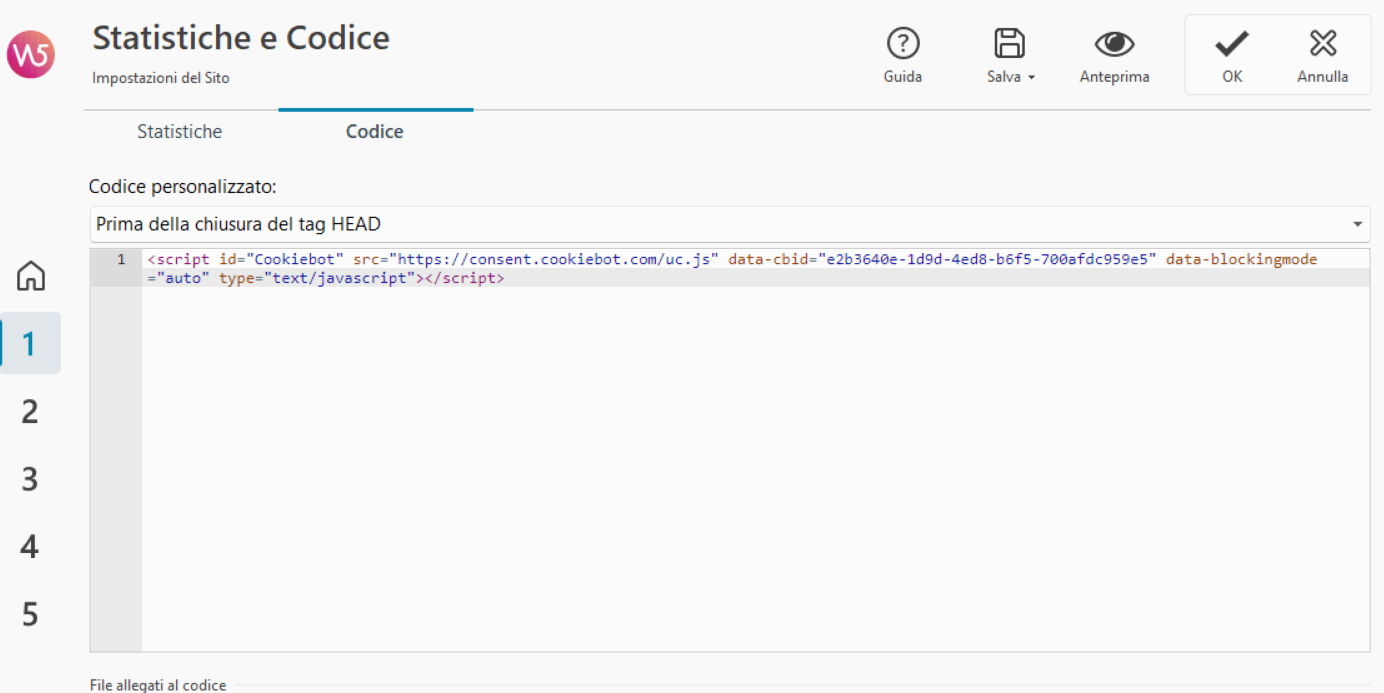Click line 1 in the code editor
This screenshot has height=693, width=1384.
pyautogui.click(x=119, y=258)
